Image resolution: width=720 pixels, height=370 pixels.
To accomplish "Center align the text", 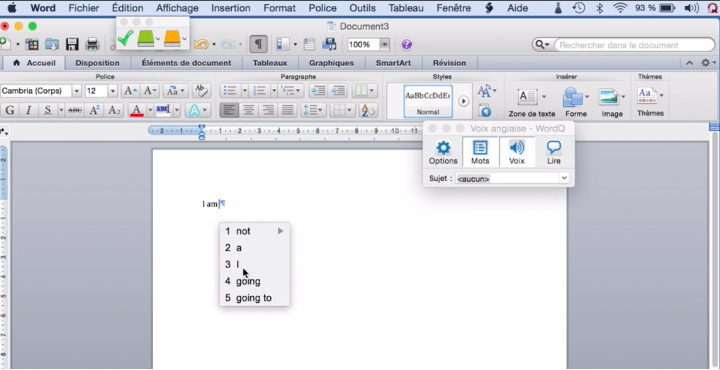I will point(248,110).
